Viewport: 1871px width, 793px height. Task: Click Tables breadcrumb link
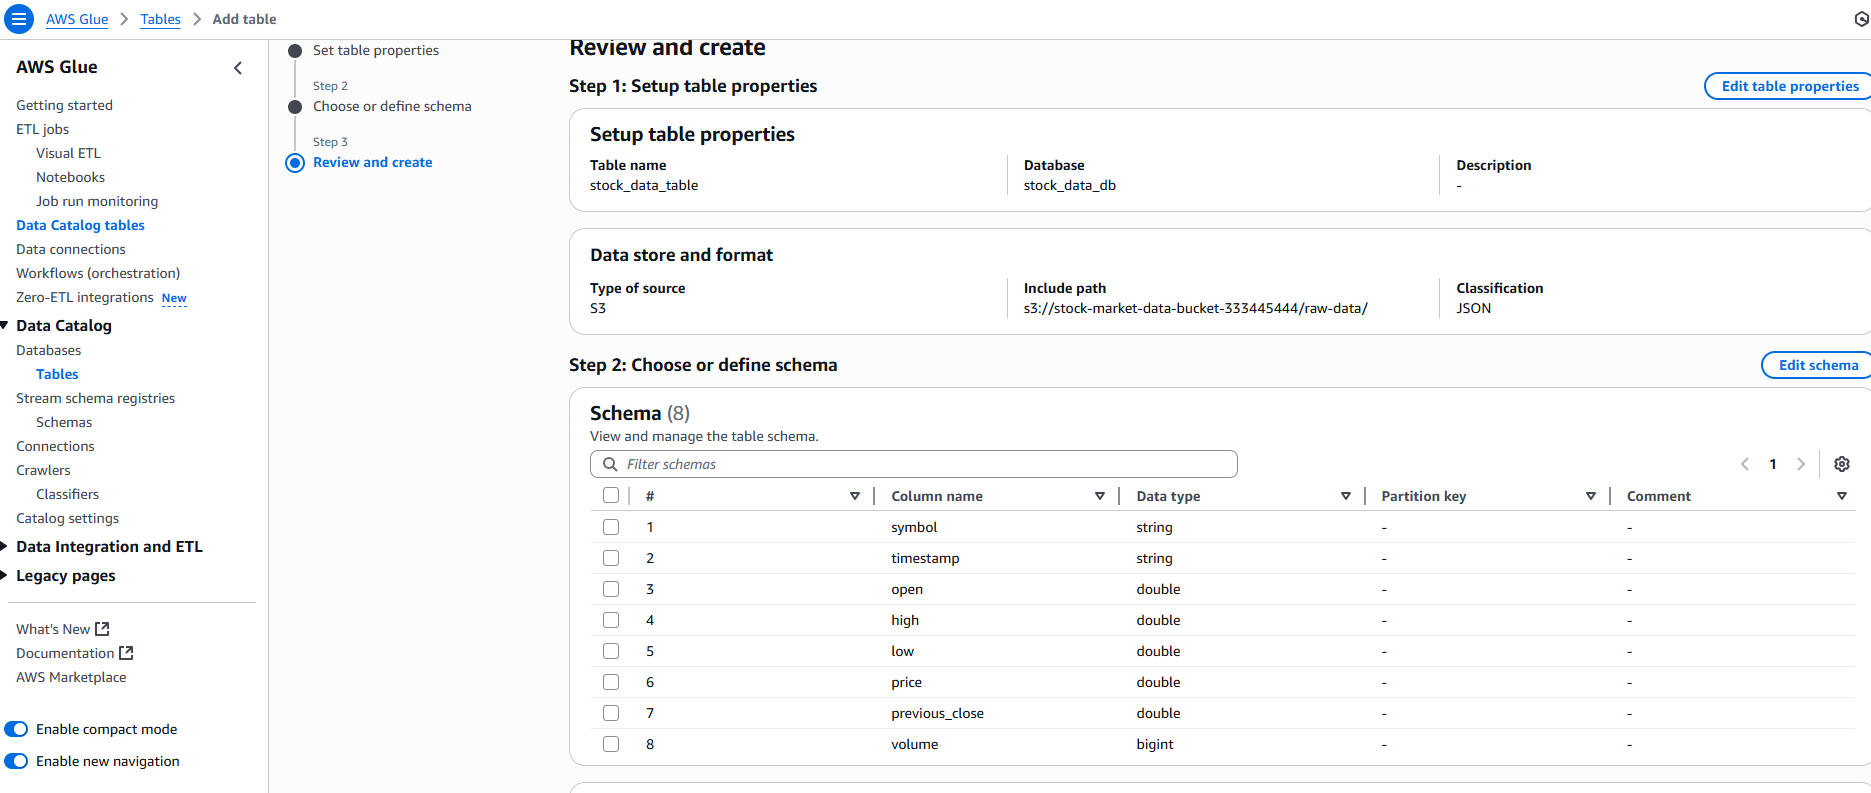(x=160, y=19)
